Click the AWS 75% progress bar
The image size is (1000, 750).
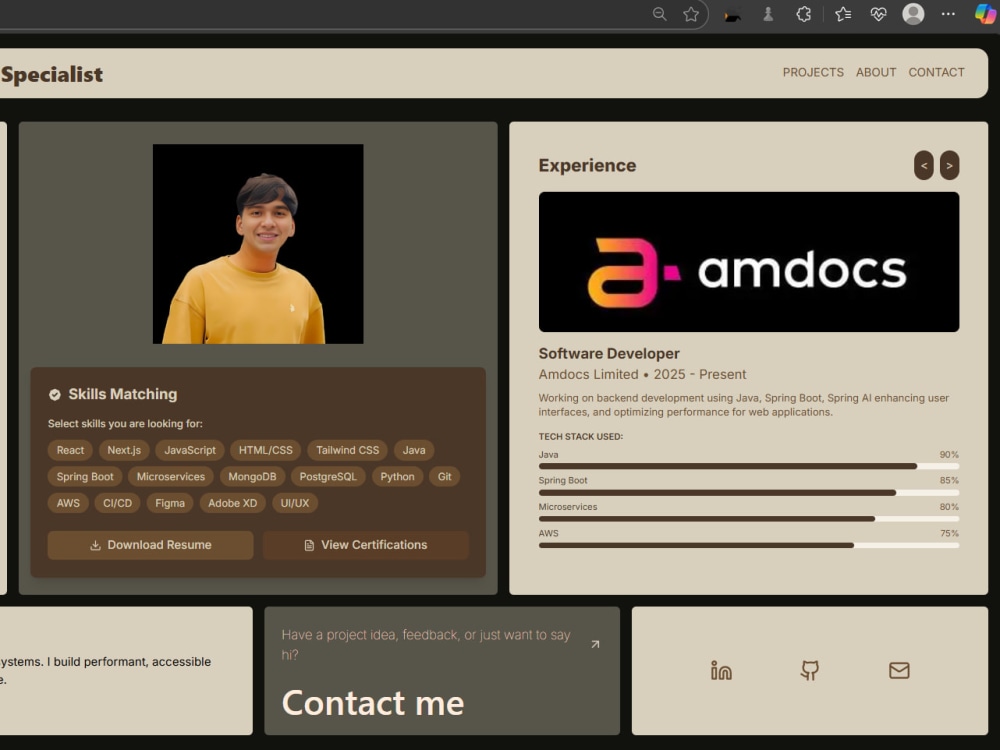(x=749, y=545)
